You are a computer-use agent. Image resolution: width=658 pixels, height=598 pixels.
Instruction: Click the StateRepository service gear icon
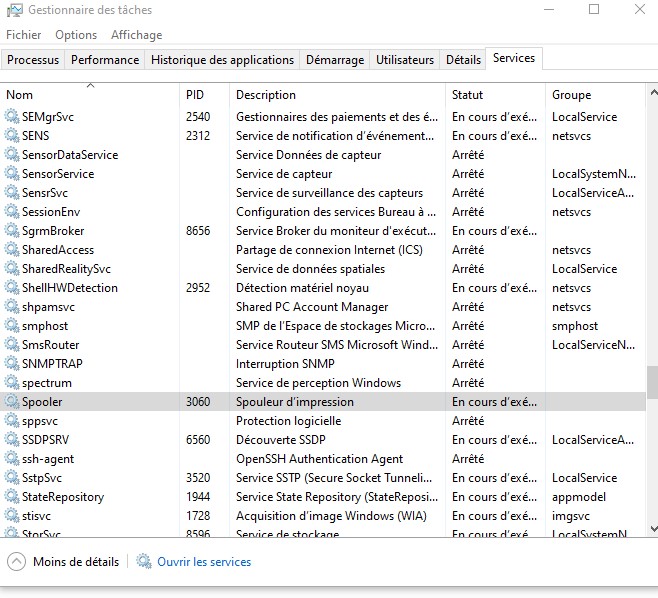tap(12, 497)
